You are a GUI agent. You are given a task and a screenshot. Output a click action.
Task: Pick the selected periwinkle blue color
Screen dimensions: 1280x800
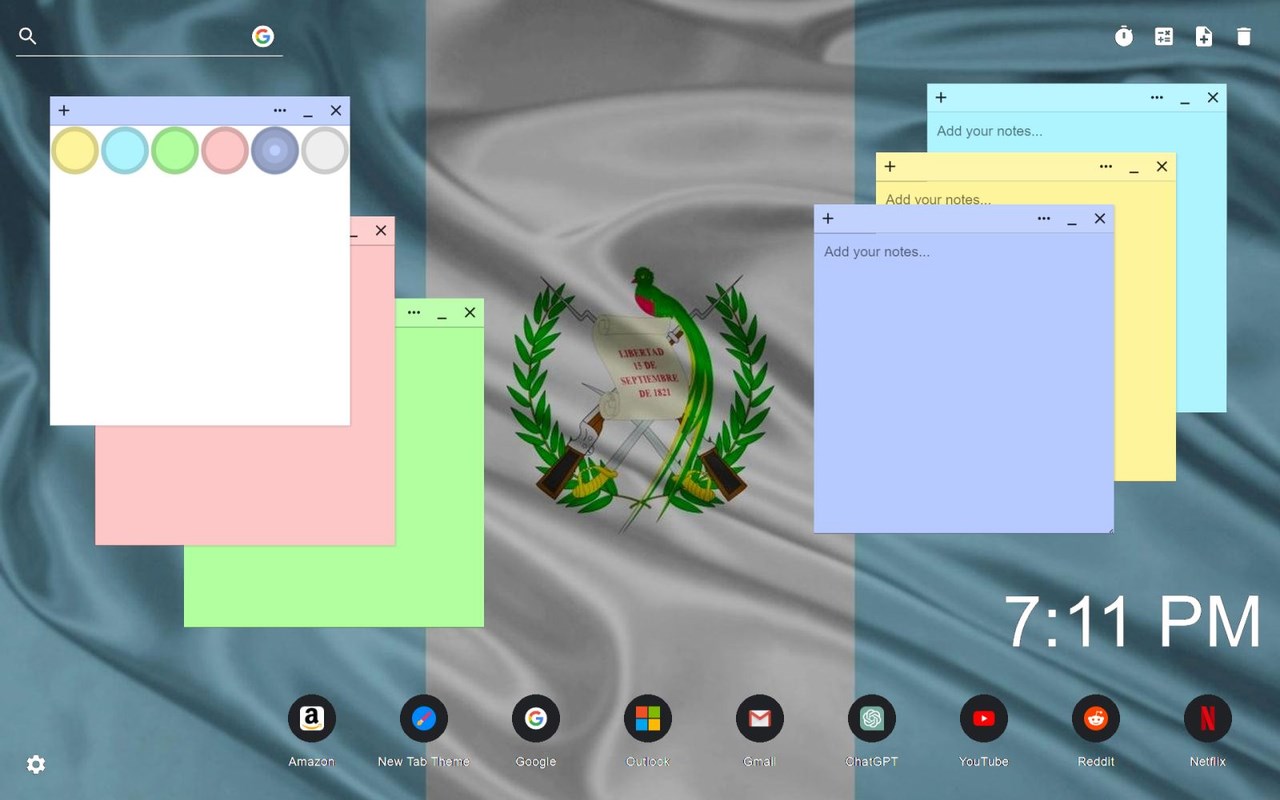(275, 150)
